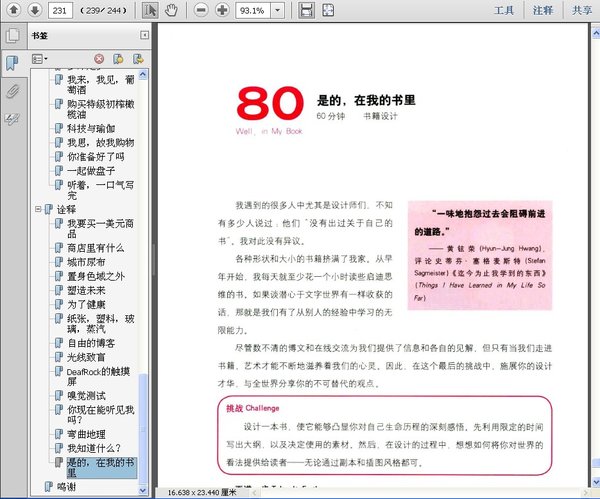Click the page number input field
Image resolution: width=600 pixels, height=499 pixels.
59,10
